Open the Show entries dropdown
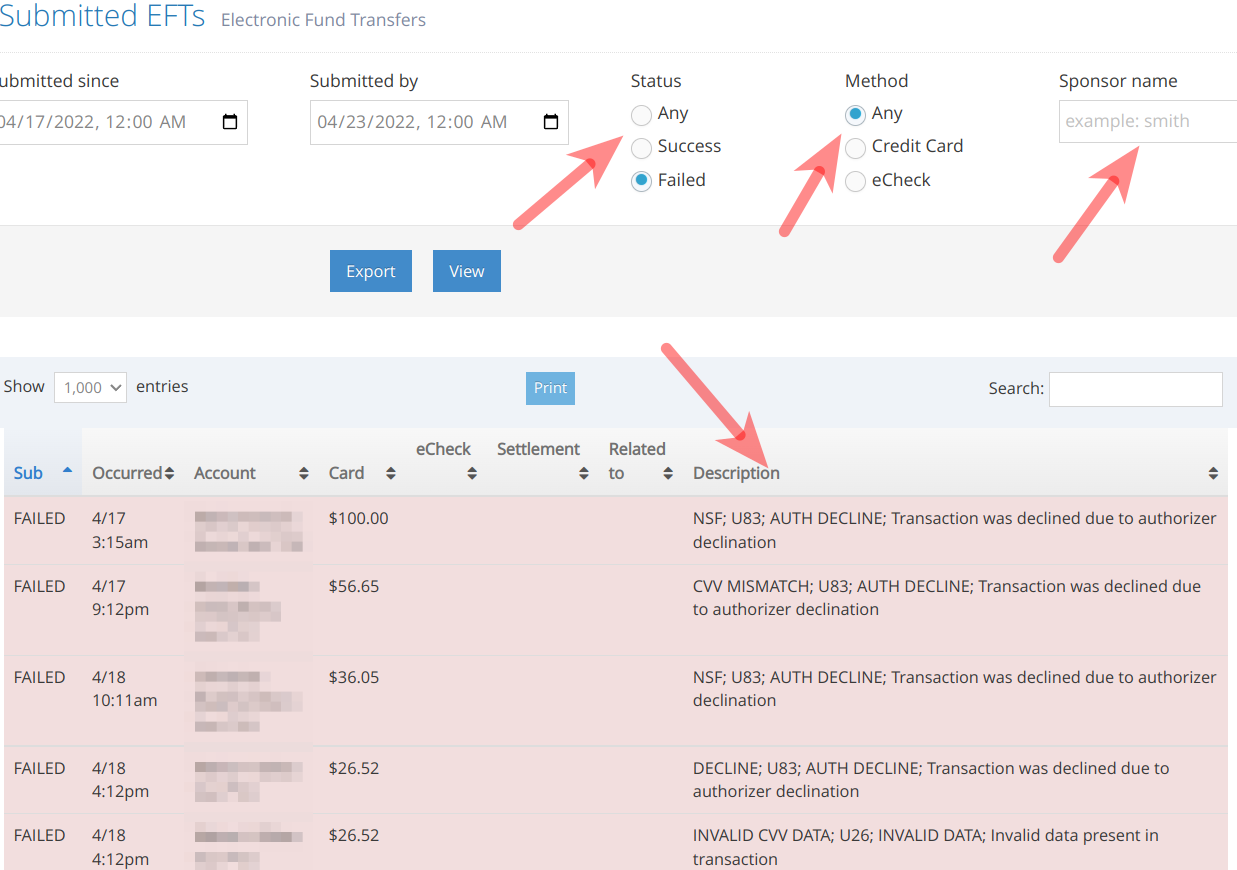 click(x=89, y=387)
